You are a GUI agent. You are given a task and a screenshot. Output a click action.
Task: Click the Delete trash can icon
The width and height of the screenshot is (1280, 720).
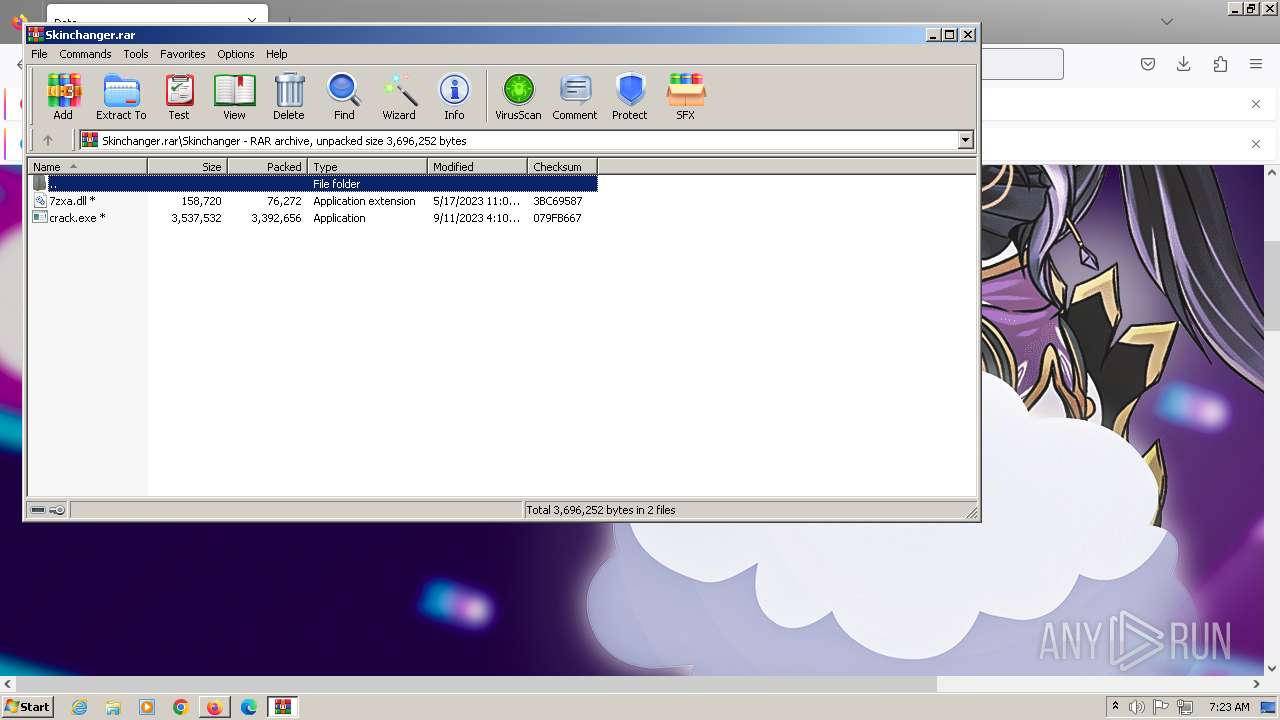point(289,96)
